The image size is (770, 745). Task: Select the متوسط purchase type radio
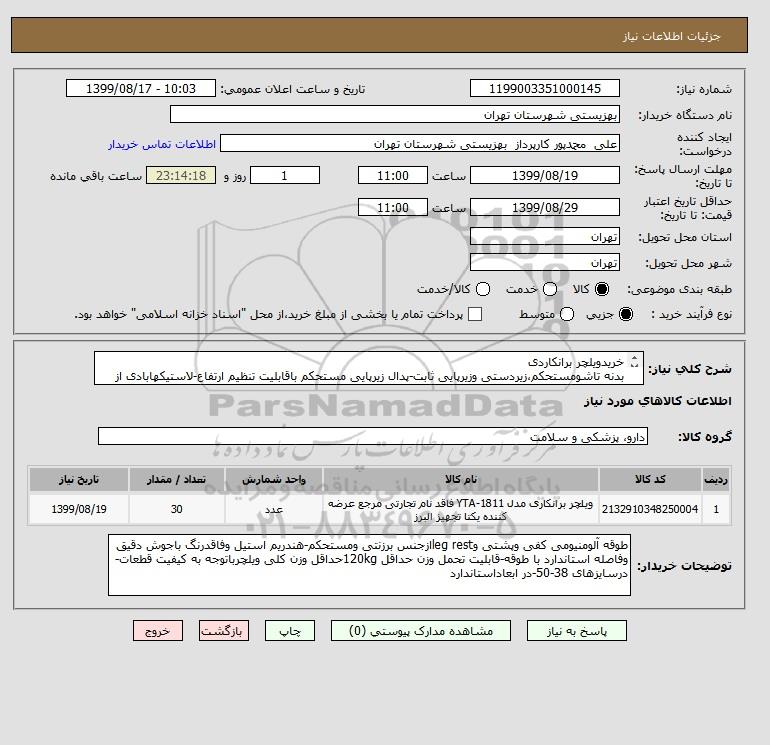[567, 314]
